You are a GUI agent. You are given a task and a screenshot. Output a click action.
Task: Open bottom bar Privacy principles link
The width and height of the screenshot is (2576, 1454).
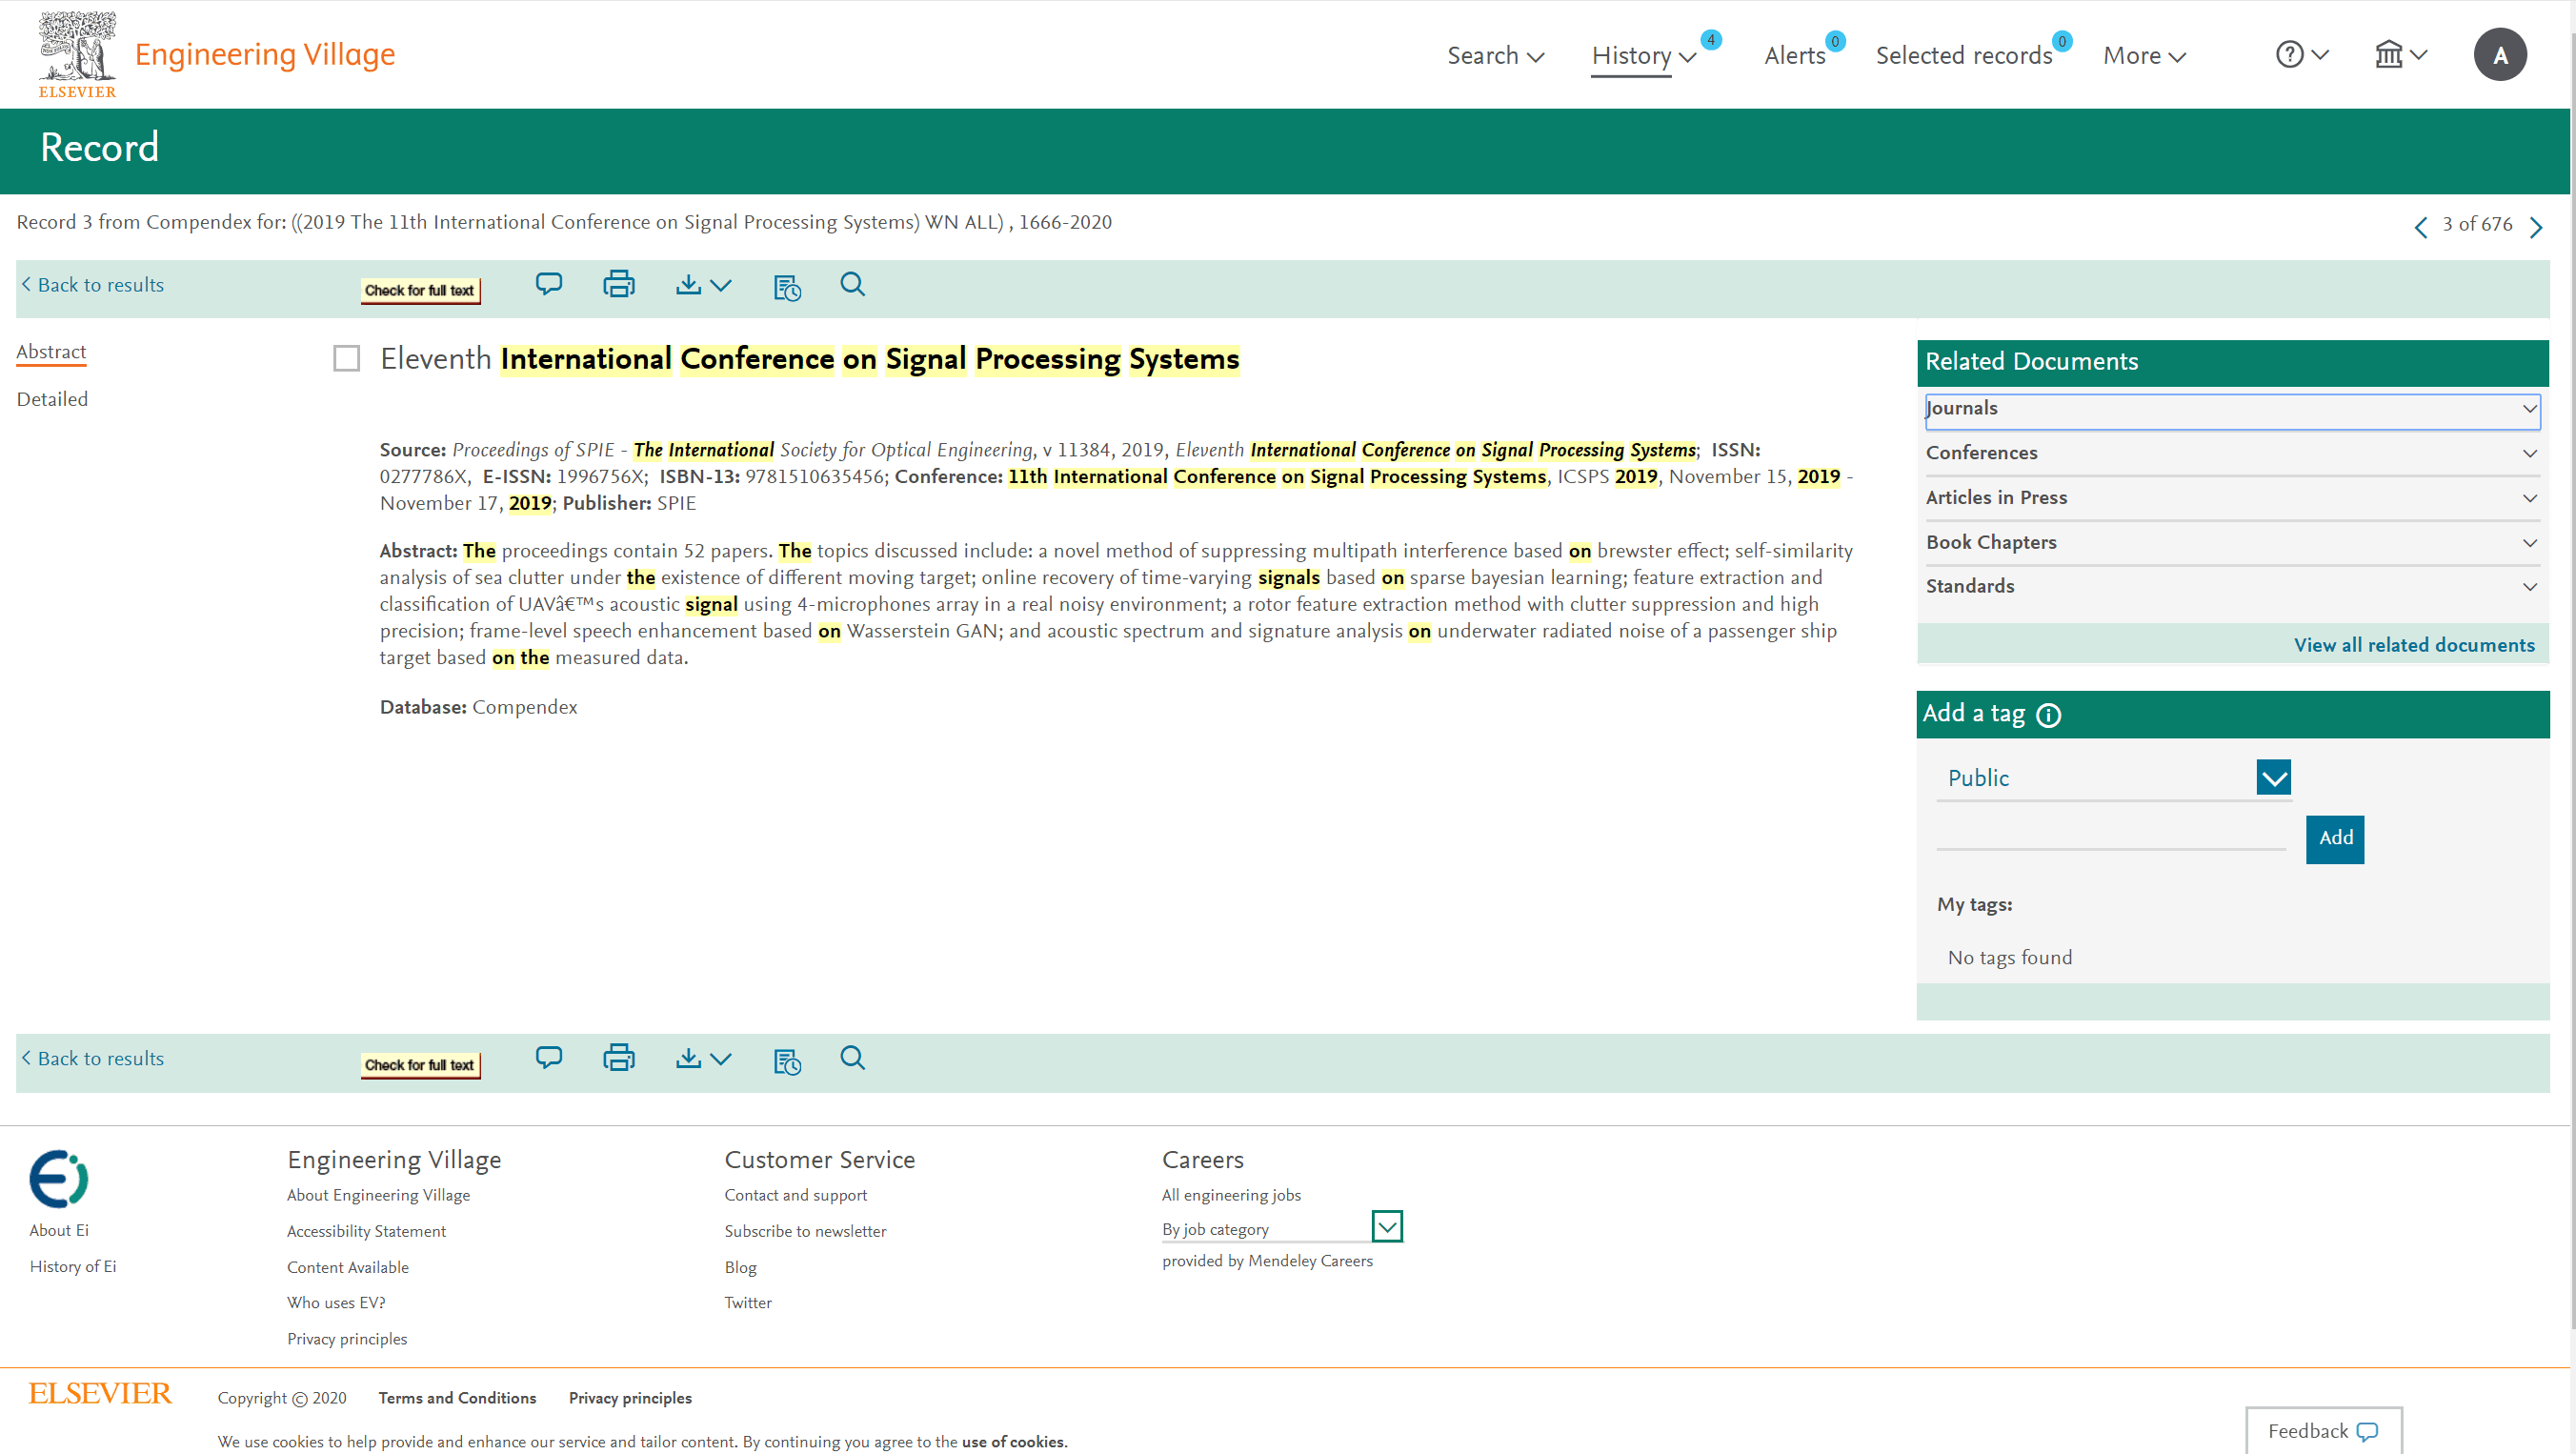click(630, 1398)
